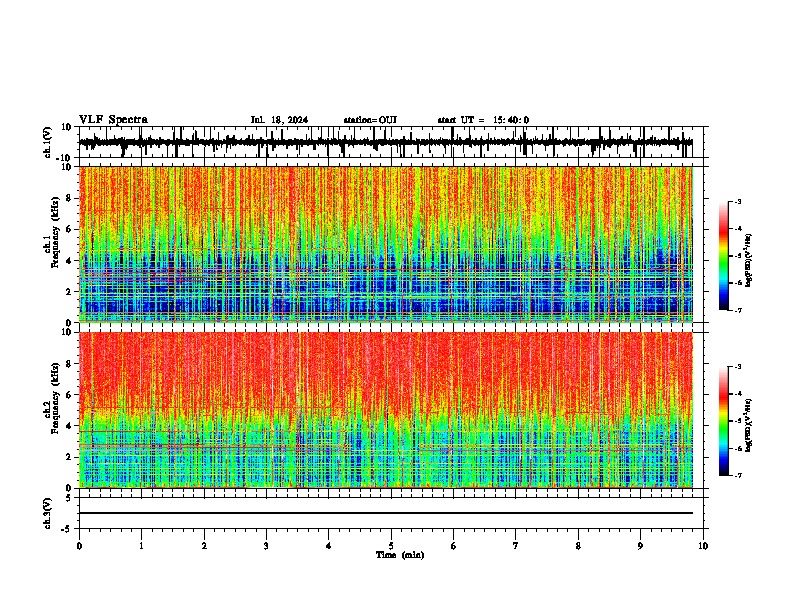Click the "6" kHz tick on ch.1 spectrogram

tap(69, 229)
